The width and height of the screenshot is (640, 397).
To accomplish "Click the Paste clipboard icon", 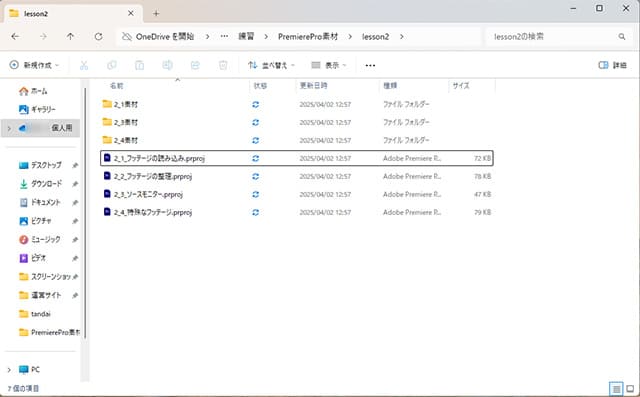I will 140,65.
